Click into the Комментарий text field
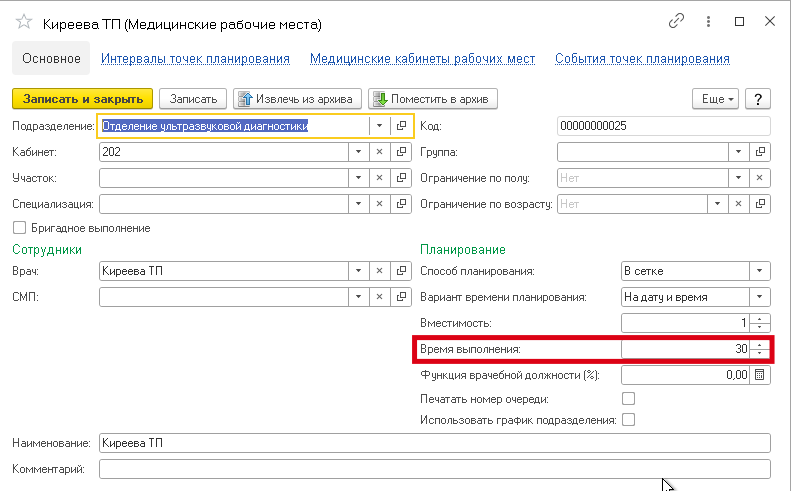The width and height of the screenshot is (791, 491). (435, 469)
